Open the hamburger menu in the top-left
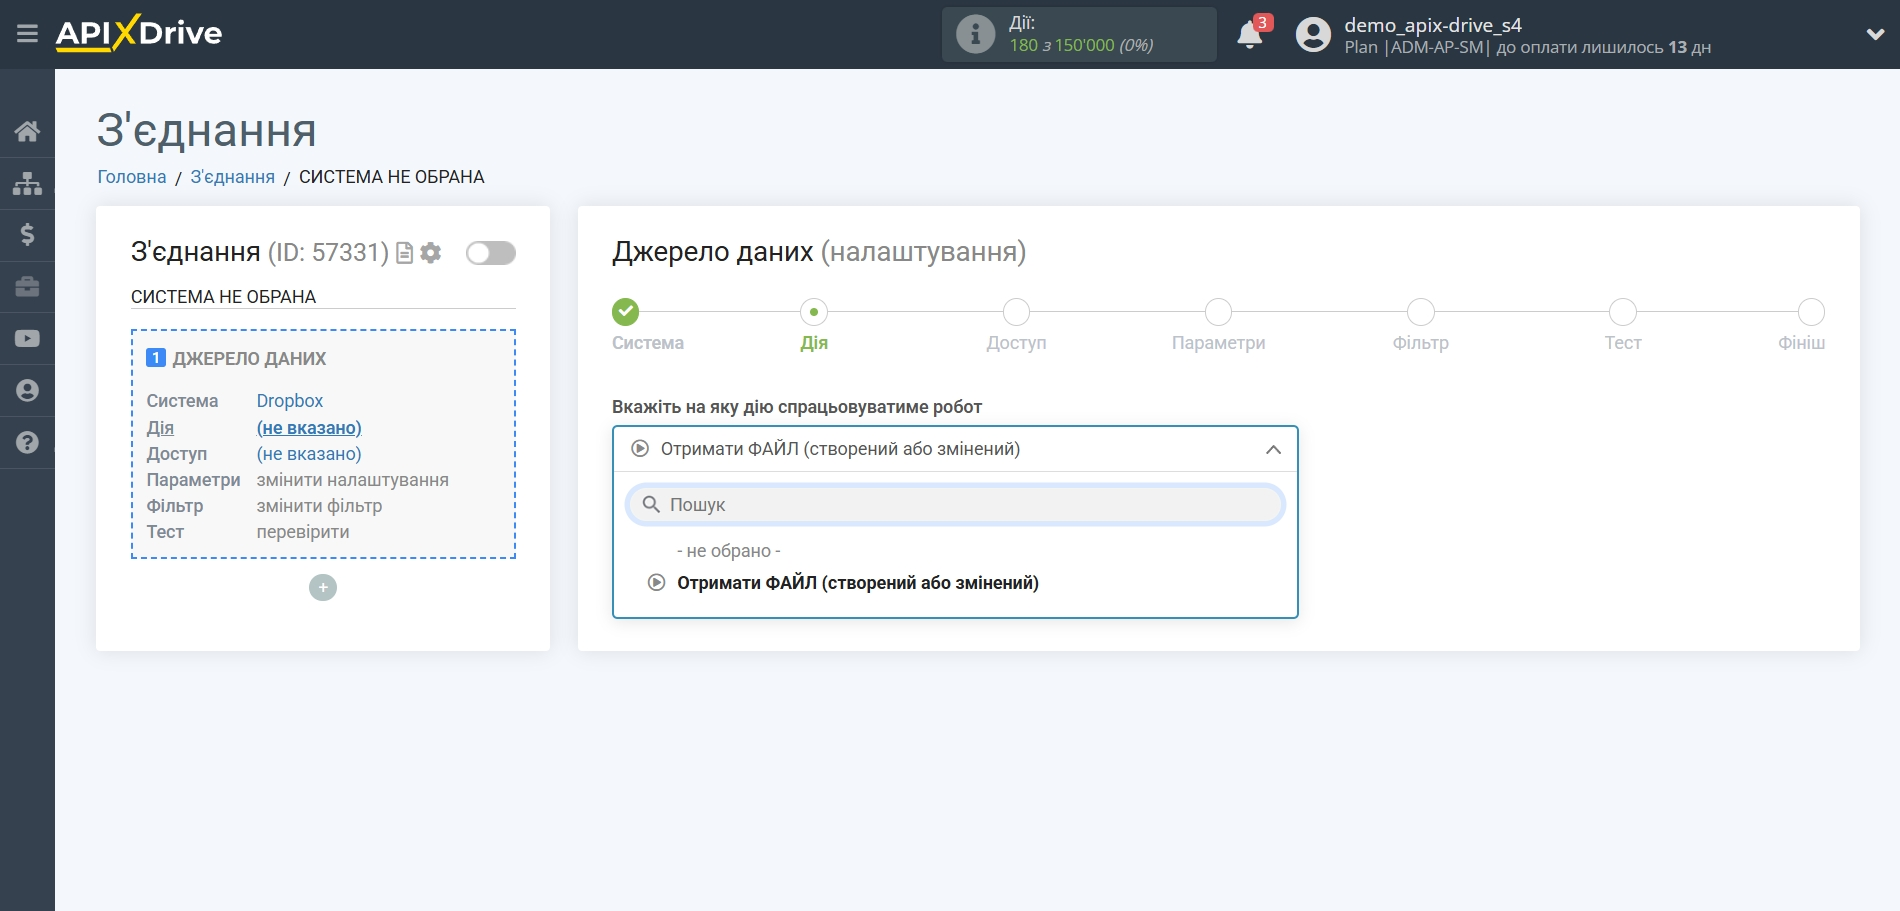 coord(28,31)
